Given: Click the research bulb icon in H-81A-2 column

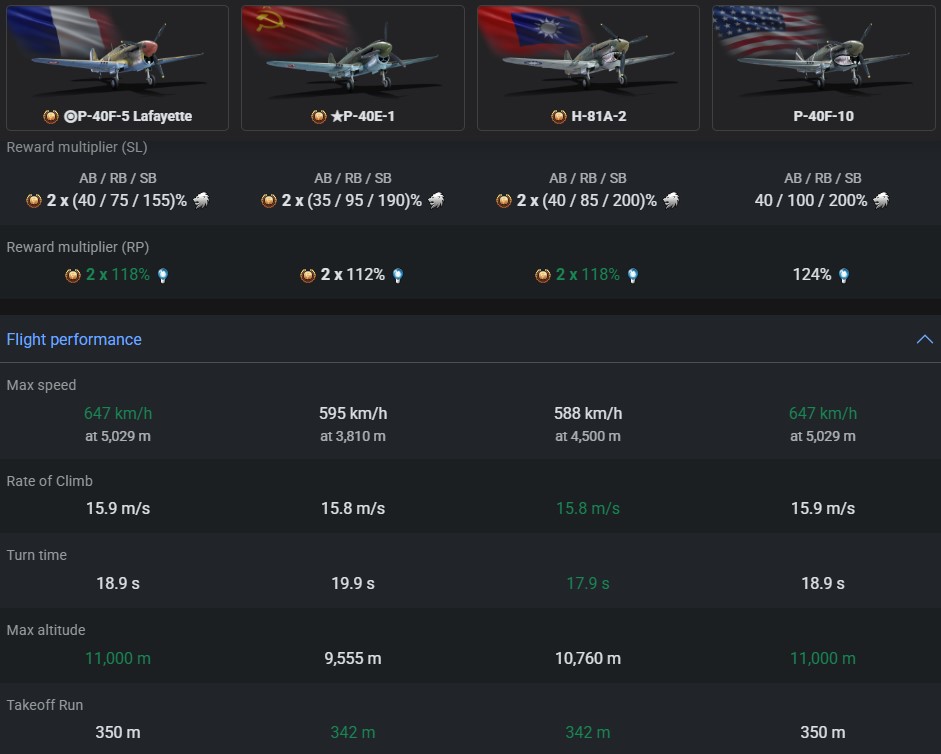Looking at the screenshot, I should tap(633, 275).
